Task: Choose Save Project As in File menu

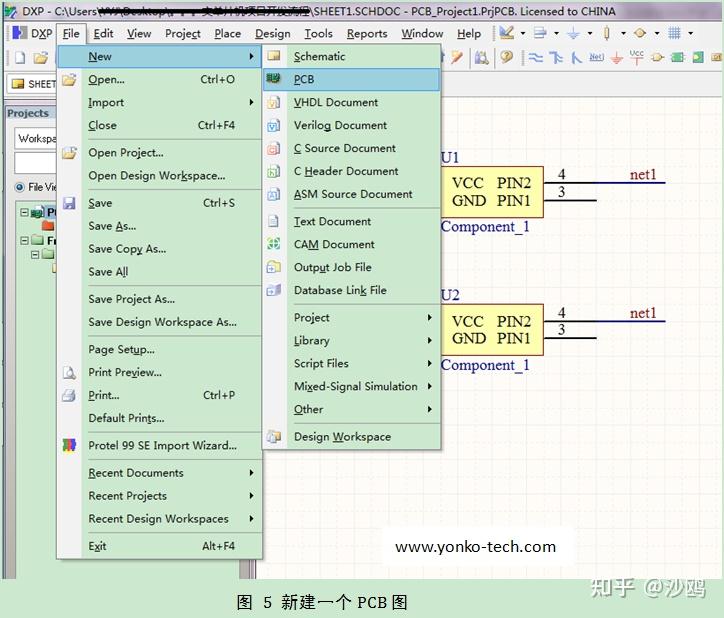Action: (160, 299)
